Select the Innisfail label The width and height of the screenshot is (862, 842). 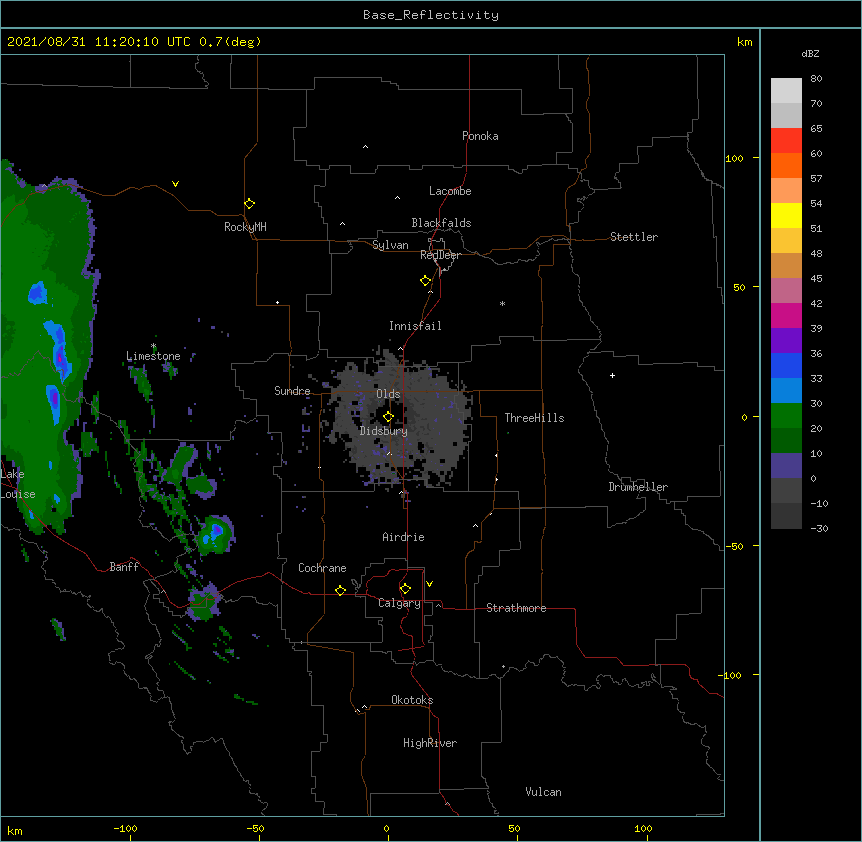click(415, 326)
